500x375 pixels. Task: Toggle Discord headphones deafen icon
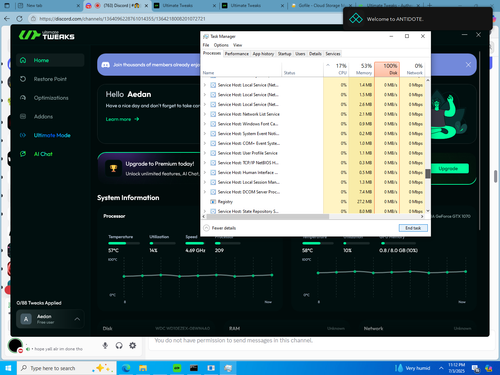pyautogui.click(x=119, y=345)
